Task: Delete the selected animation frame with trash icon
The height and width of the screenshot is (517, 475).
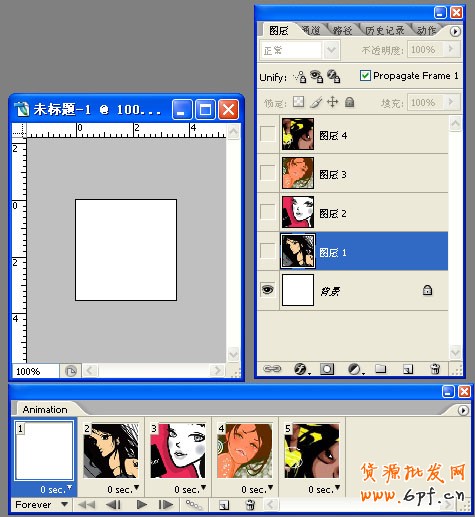Action: [x=250, y=505]
